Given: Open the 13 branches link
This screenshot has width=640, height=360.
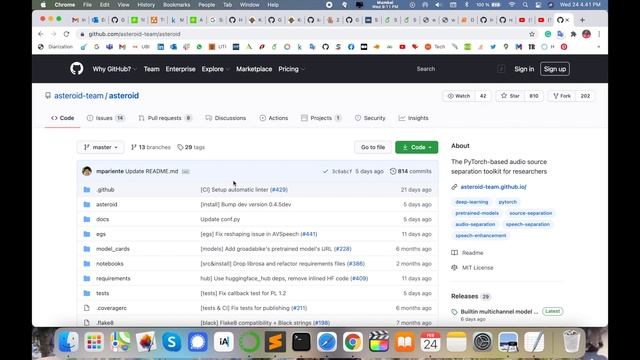Looking at the screenshot, I should [151, 147].
